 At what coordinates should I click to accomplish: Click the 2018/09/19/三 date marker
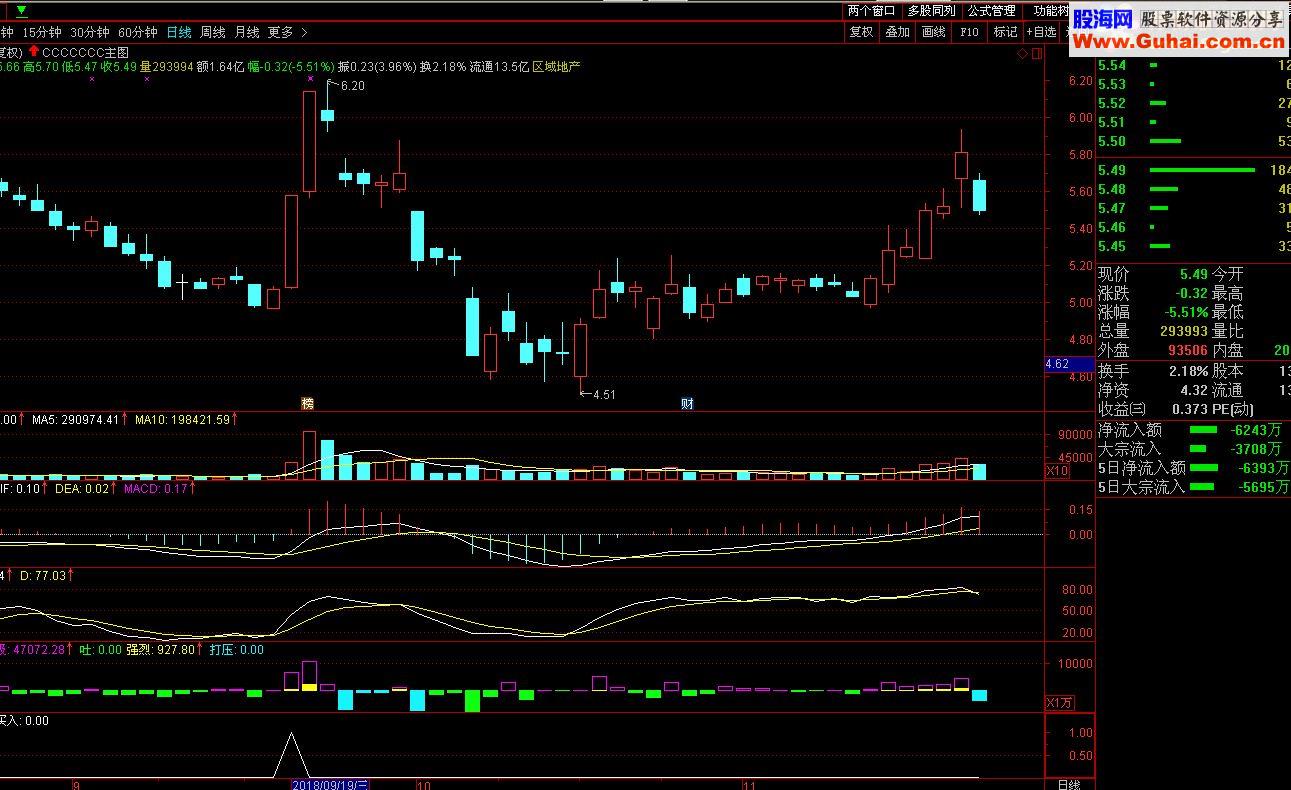331,785
